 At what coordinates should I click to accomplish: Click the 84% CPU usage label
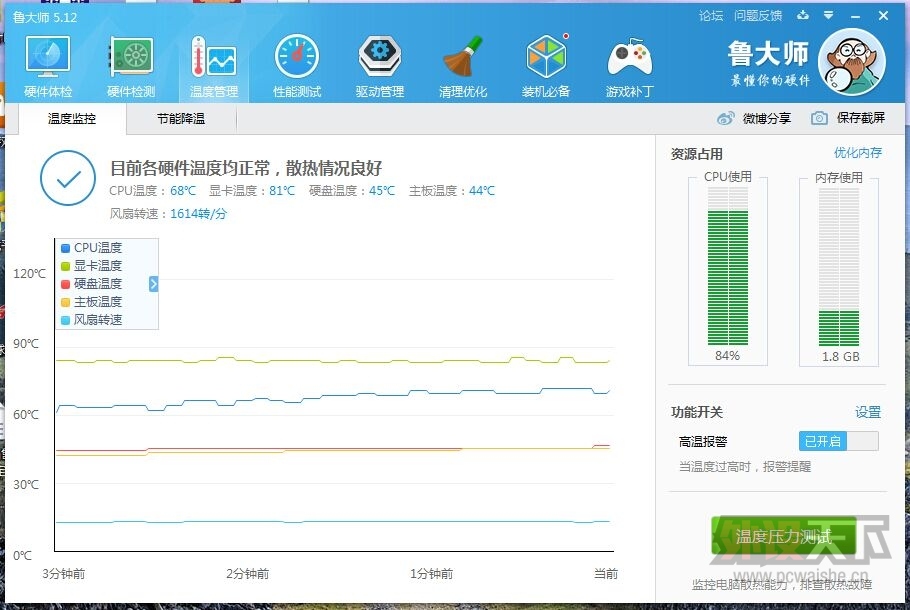[727, 355]
